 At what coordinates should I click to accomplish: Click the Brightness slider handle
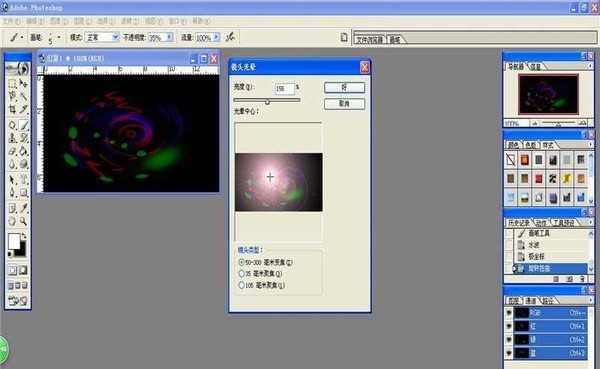pos(267,101)
